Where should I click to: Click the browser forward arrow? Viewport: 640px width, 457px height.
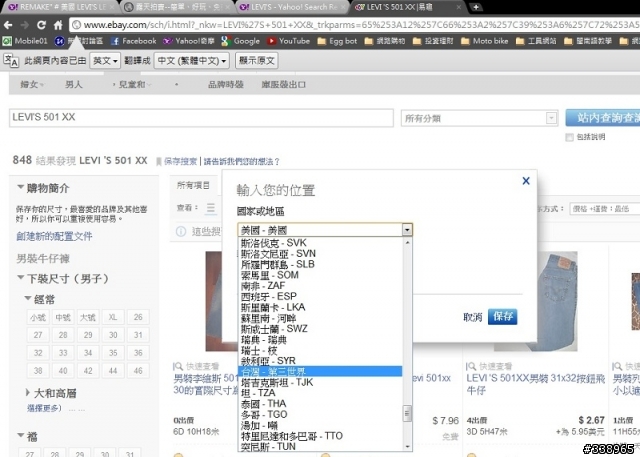point(24,25)
